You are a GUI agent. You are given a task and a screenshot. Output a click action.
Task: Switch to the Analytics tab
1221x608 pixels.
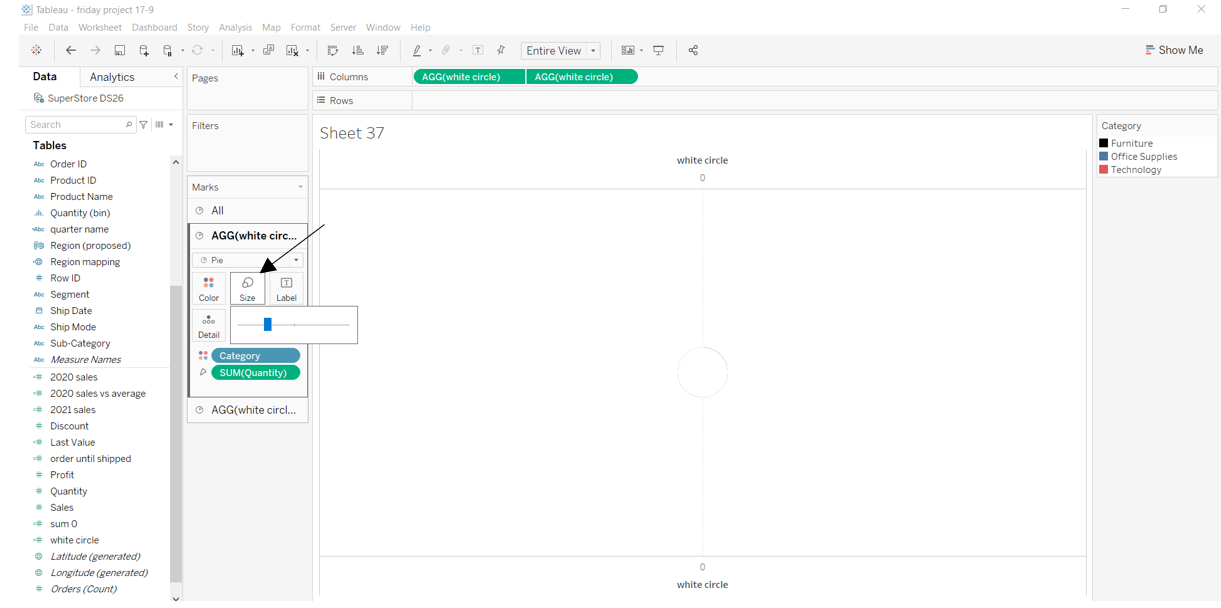112,77
